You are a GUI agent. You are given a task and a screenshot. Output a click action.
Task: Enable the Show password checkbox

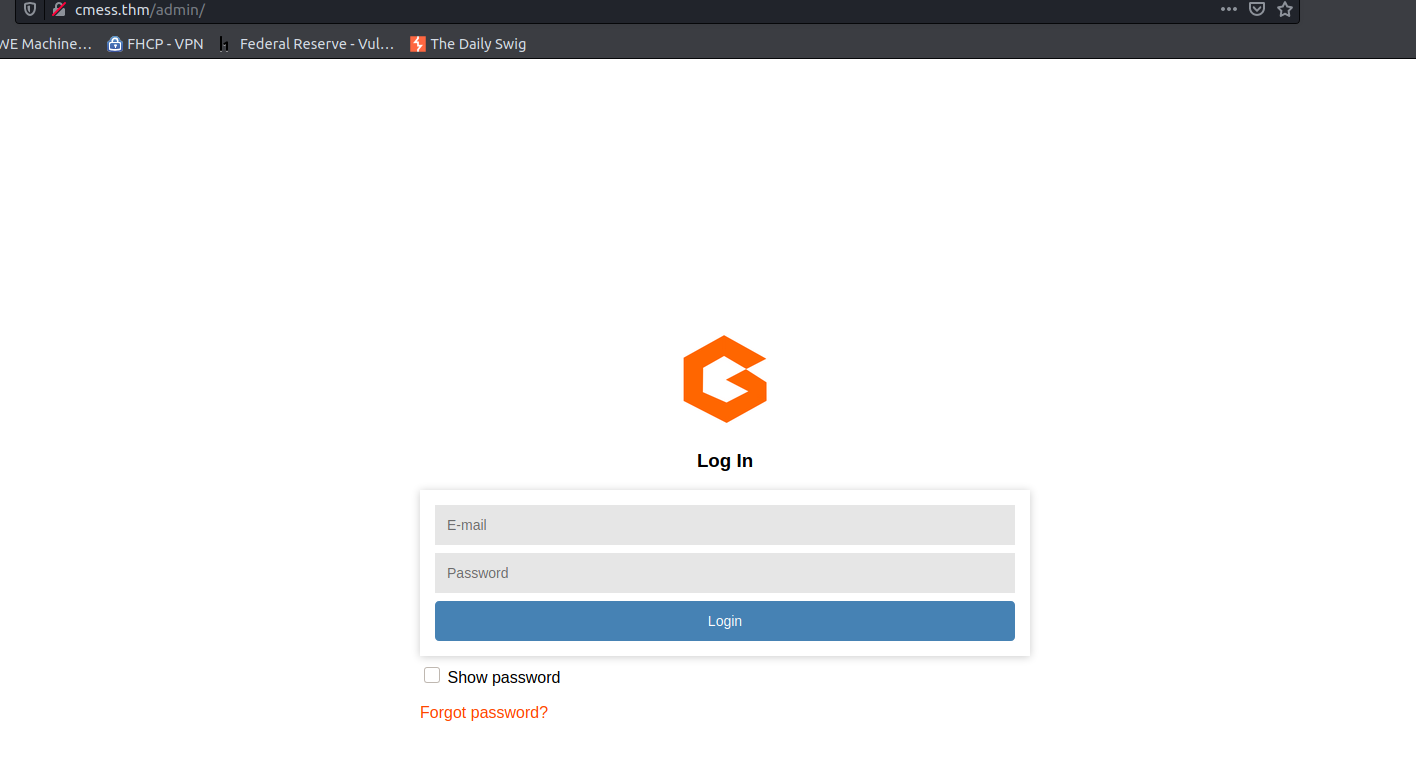coord(432,676)
